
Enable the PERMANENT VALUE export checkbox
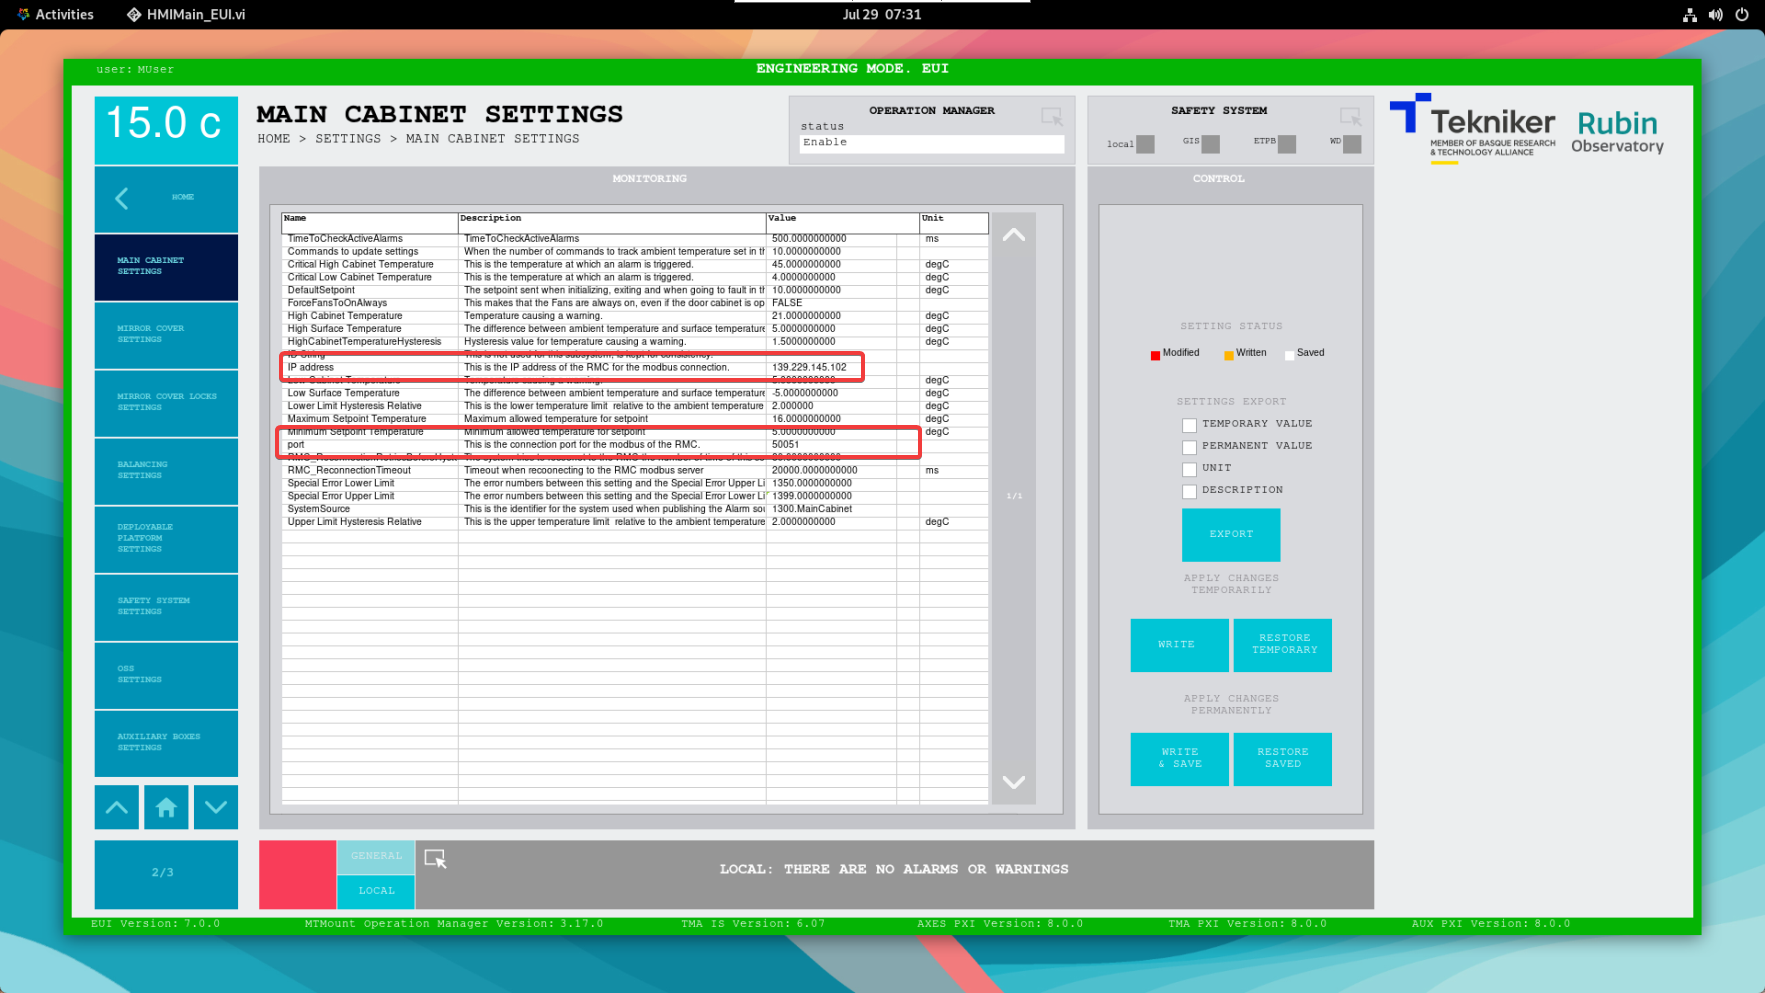pos(1189,447)
